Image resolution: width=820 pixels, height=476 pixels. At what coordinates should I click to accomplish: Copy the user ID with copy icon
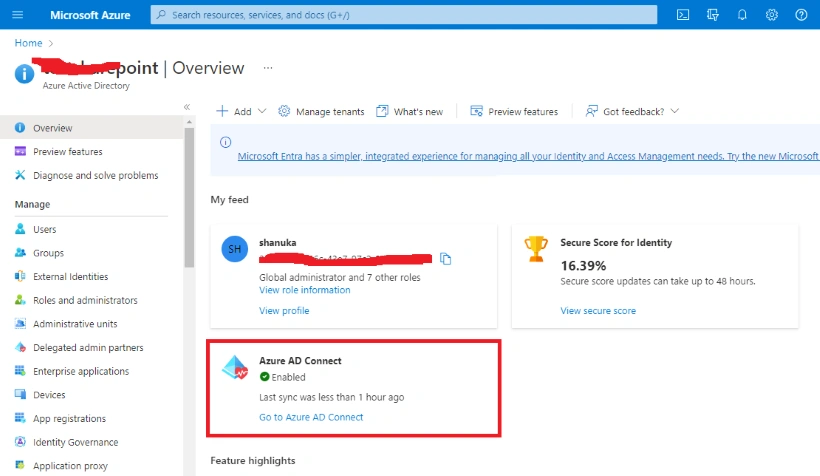pos(446,259)
